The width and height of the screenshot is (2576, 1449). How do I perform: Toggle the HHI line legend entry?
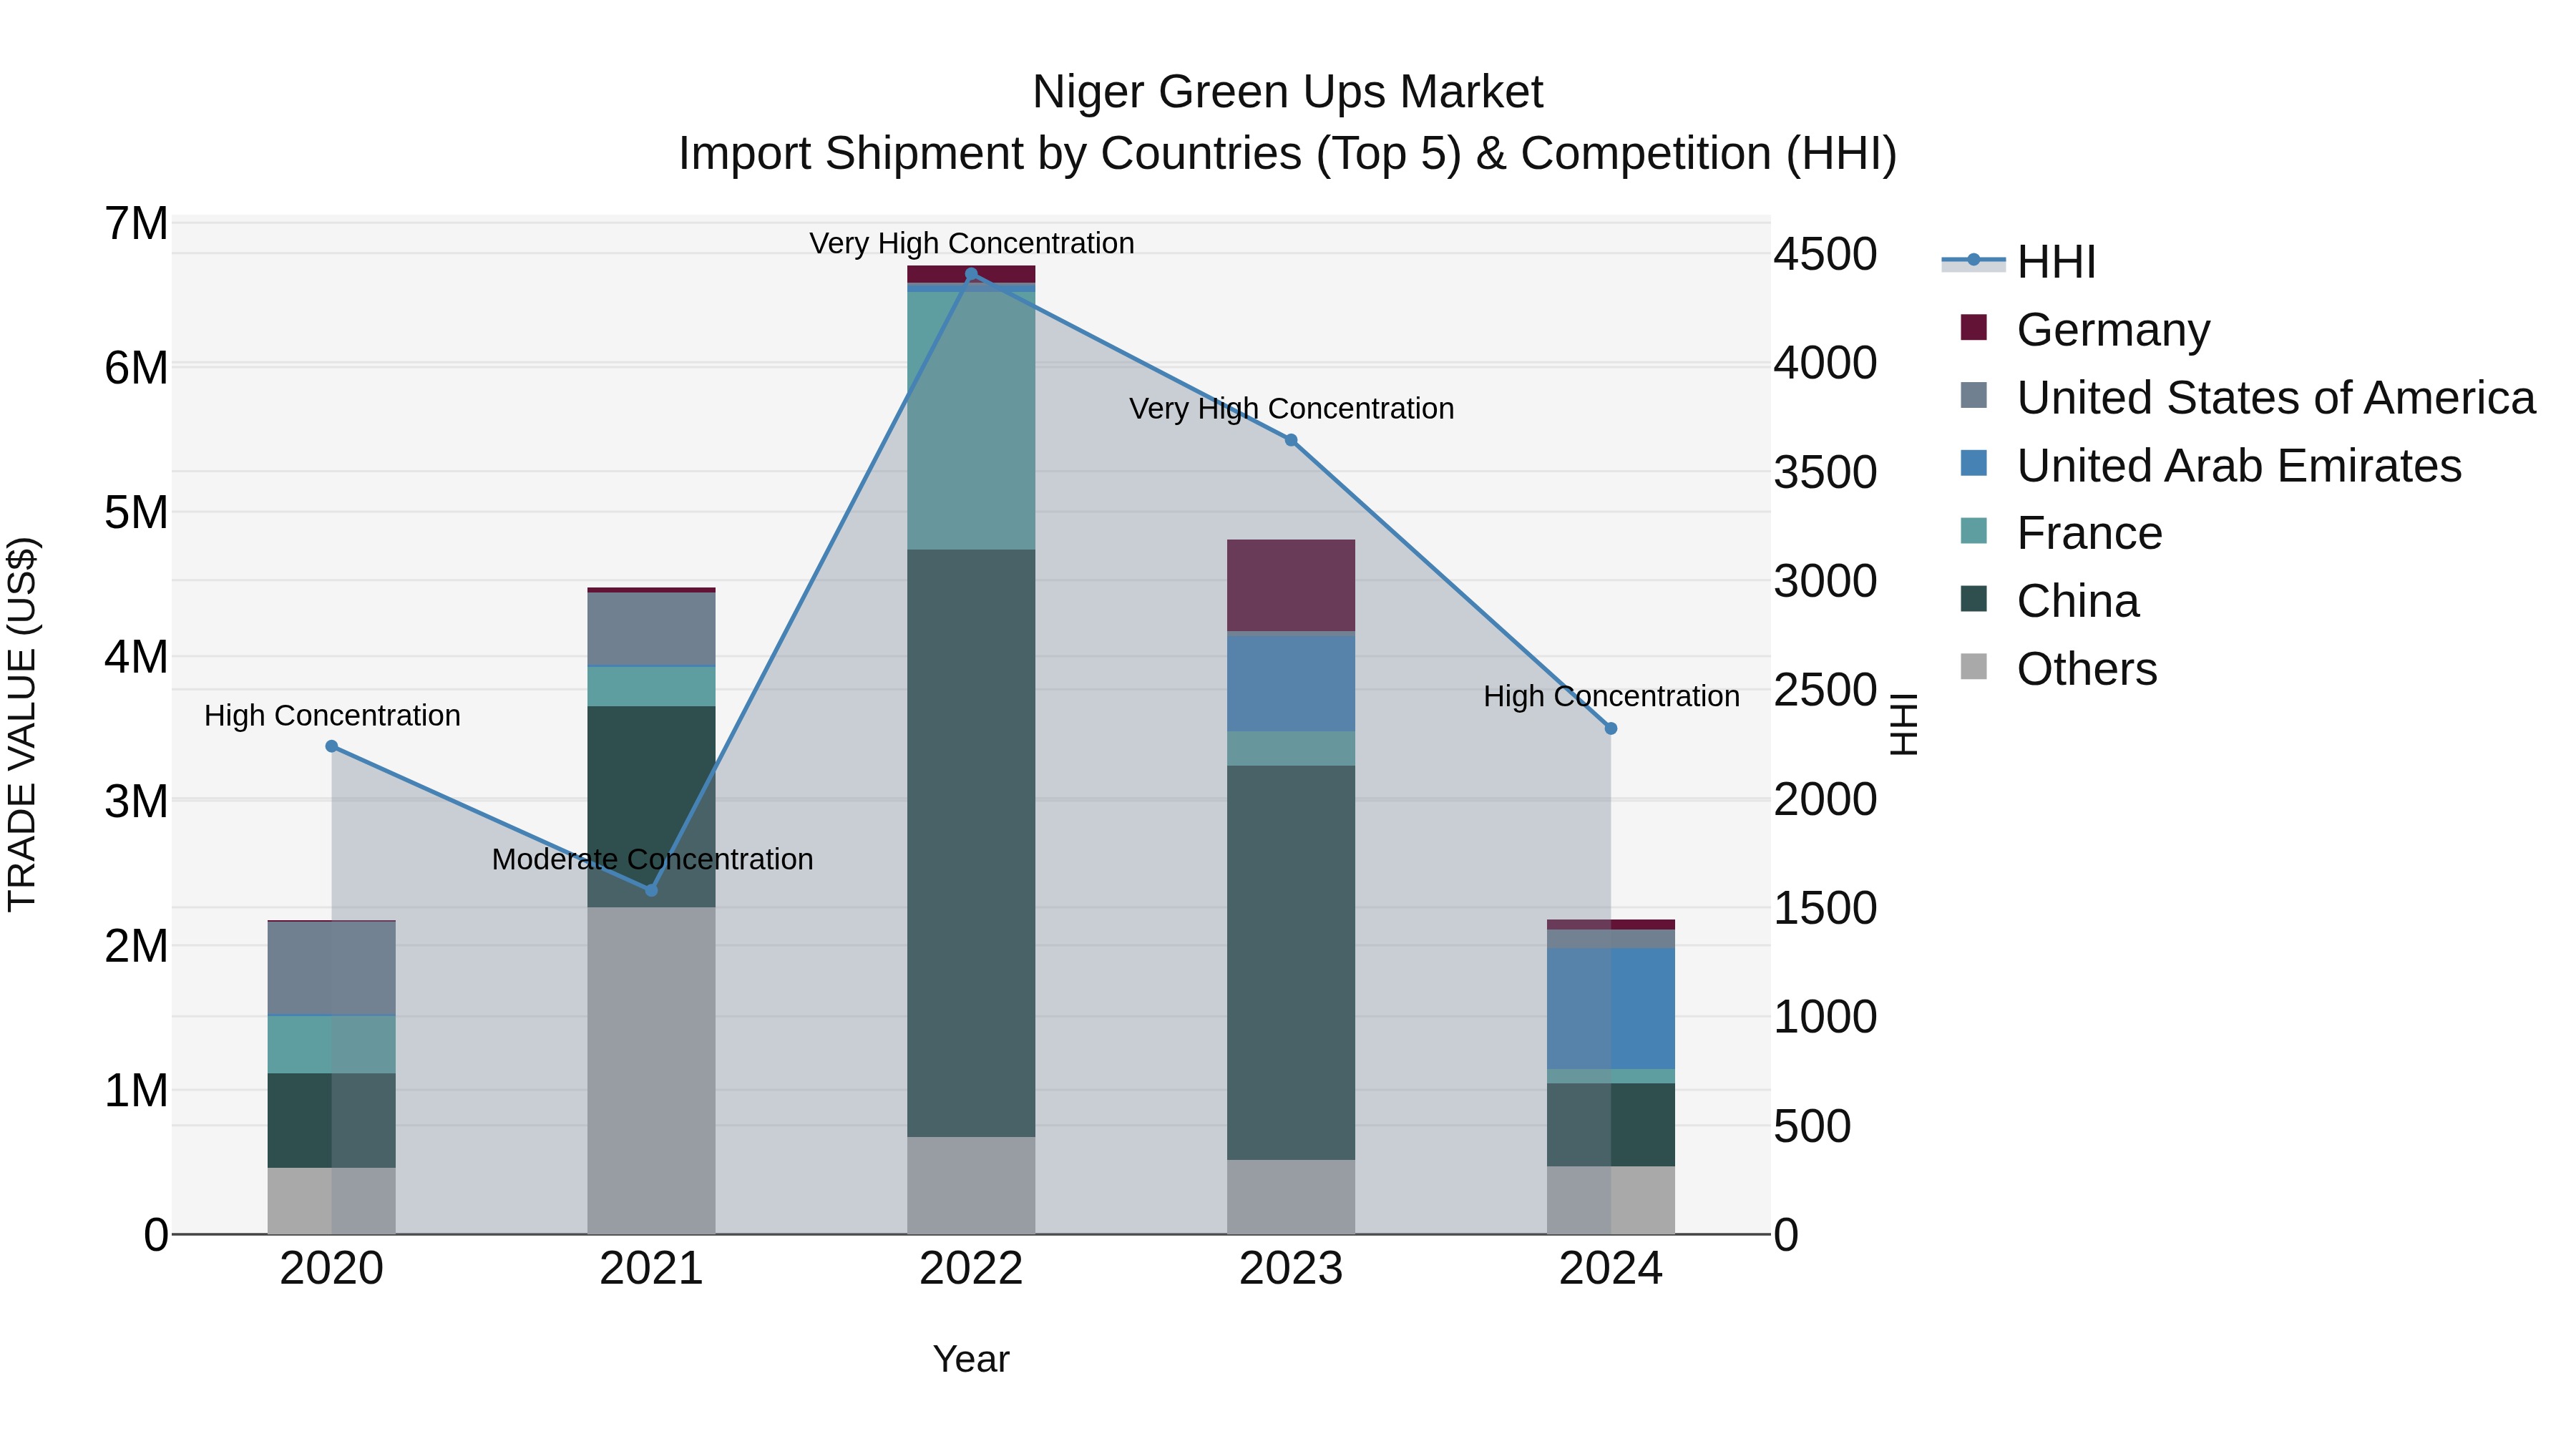point(2018,262)
